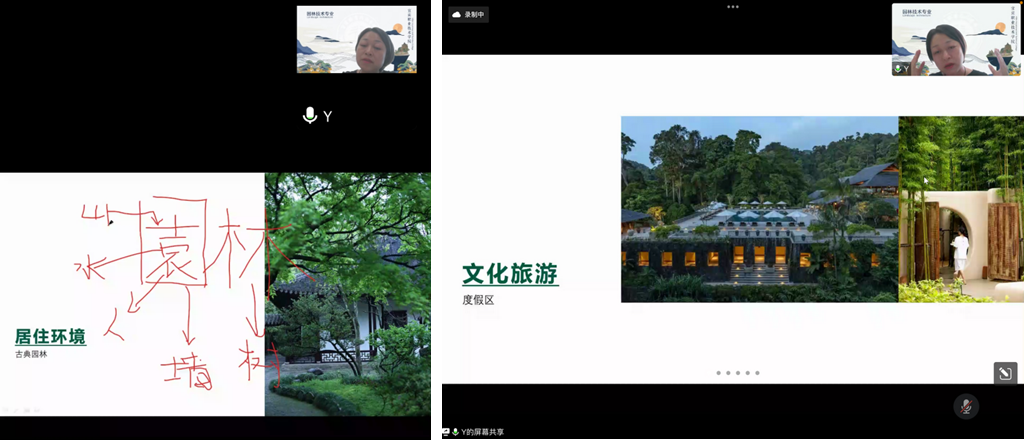1024x440 pixels.
Task: Click the 文化旅游 heading on the slide
Action: click(x=510, y=273)
